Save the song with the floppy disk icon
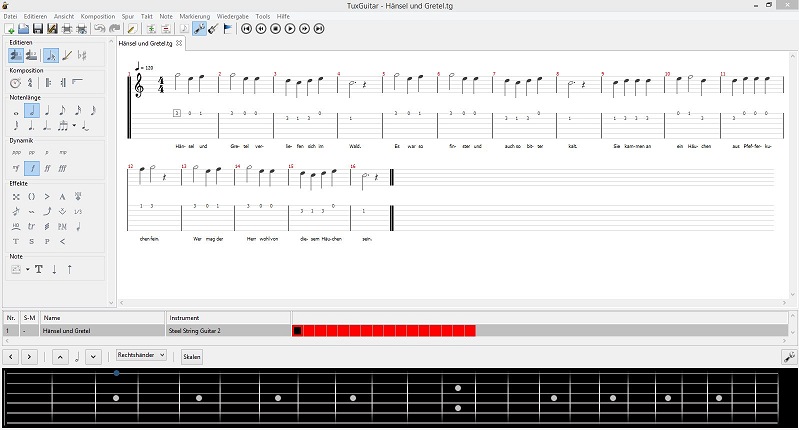The height and width of the screenshot is (430, 799). pyautogui.click(x=38, y=29)
